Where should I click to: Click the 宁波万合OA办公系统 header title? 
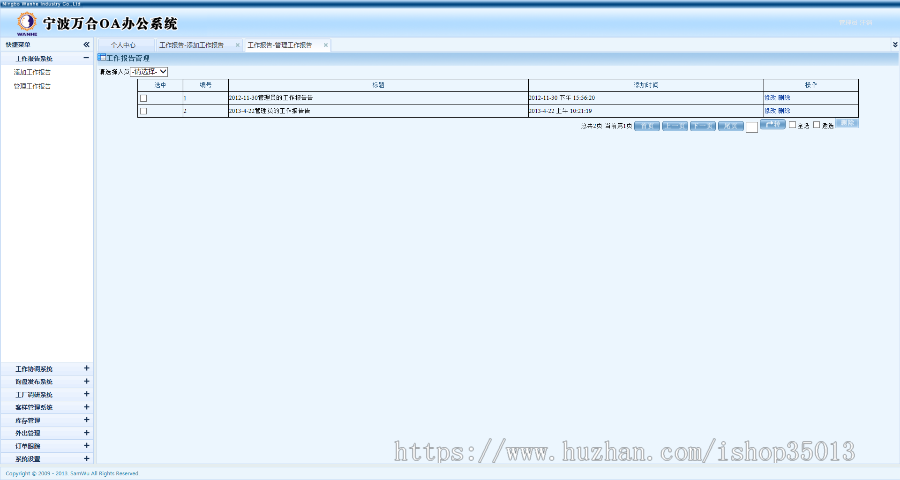(110, 24)
